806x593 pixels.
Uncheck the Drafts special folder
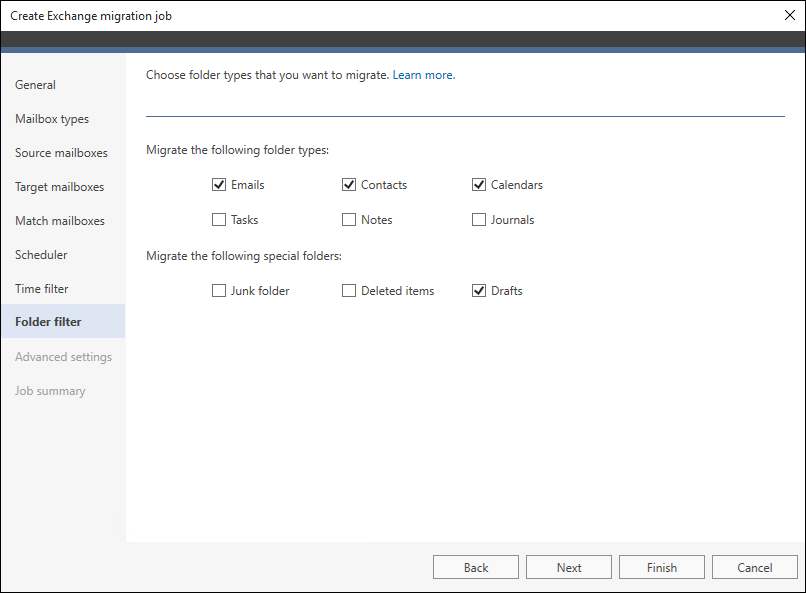point(479,291)
